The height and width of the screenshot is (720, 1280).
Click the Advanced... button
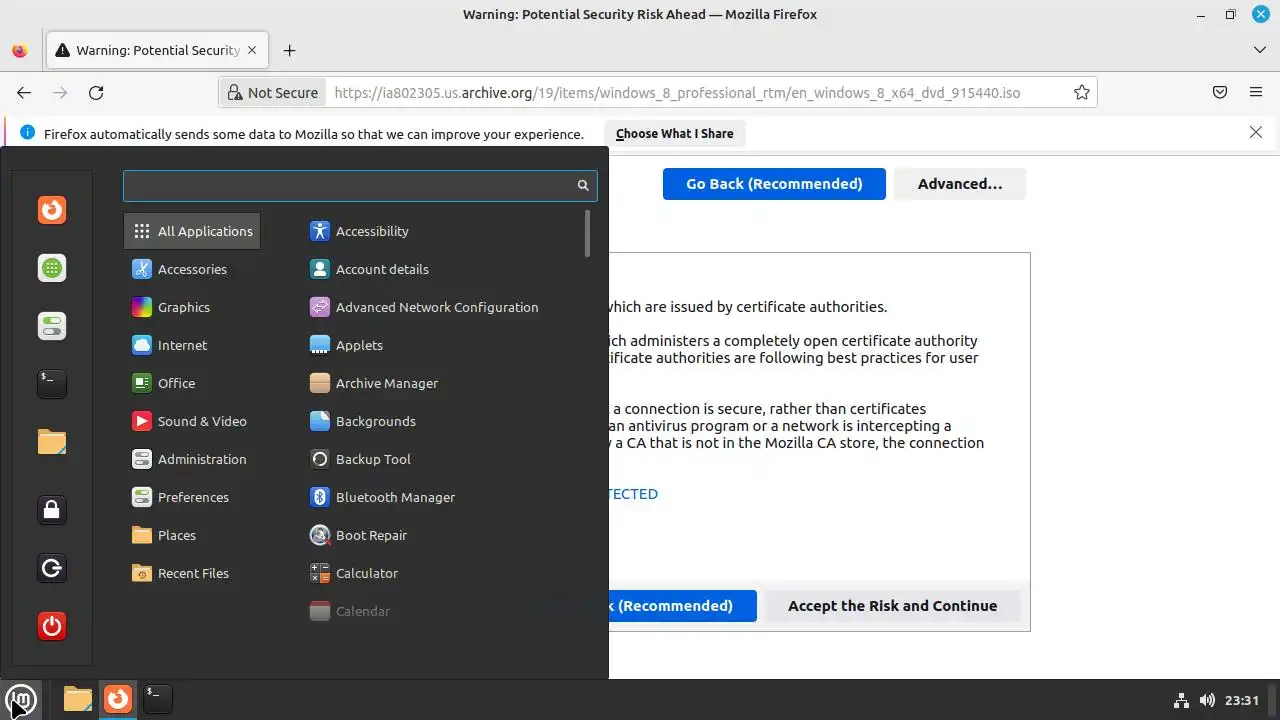point(960,184)
